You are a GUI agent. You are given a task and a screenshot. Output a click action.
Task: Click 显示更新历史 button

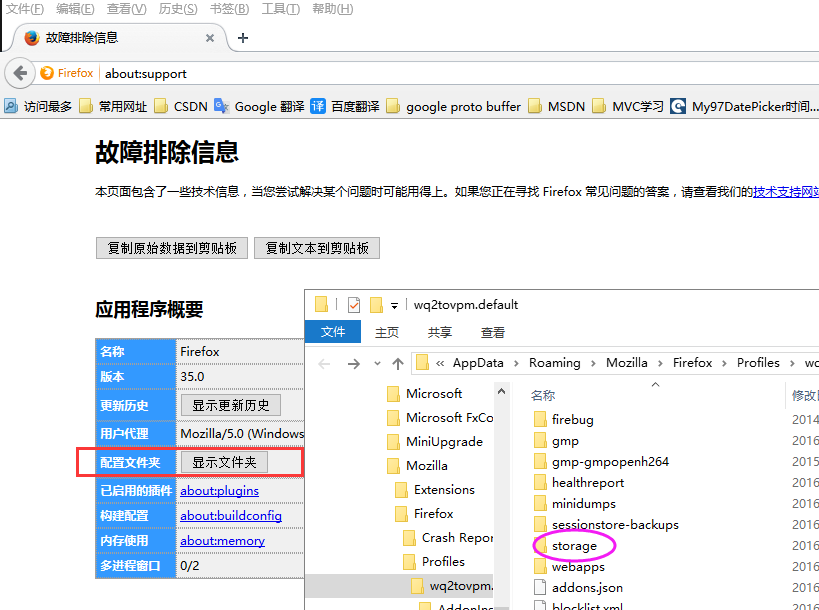pos(231,405)
